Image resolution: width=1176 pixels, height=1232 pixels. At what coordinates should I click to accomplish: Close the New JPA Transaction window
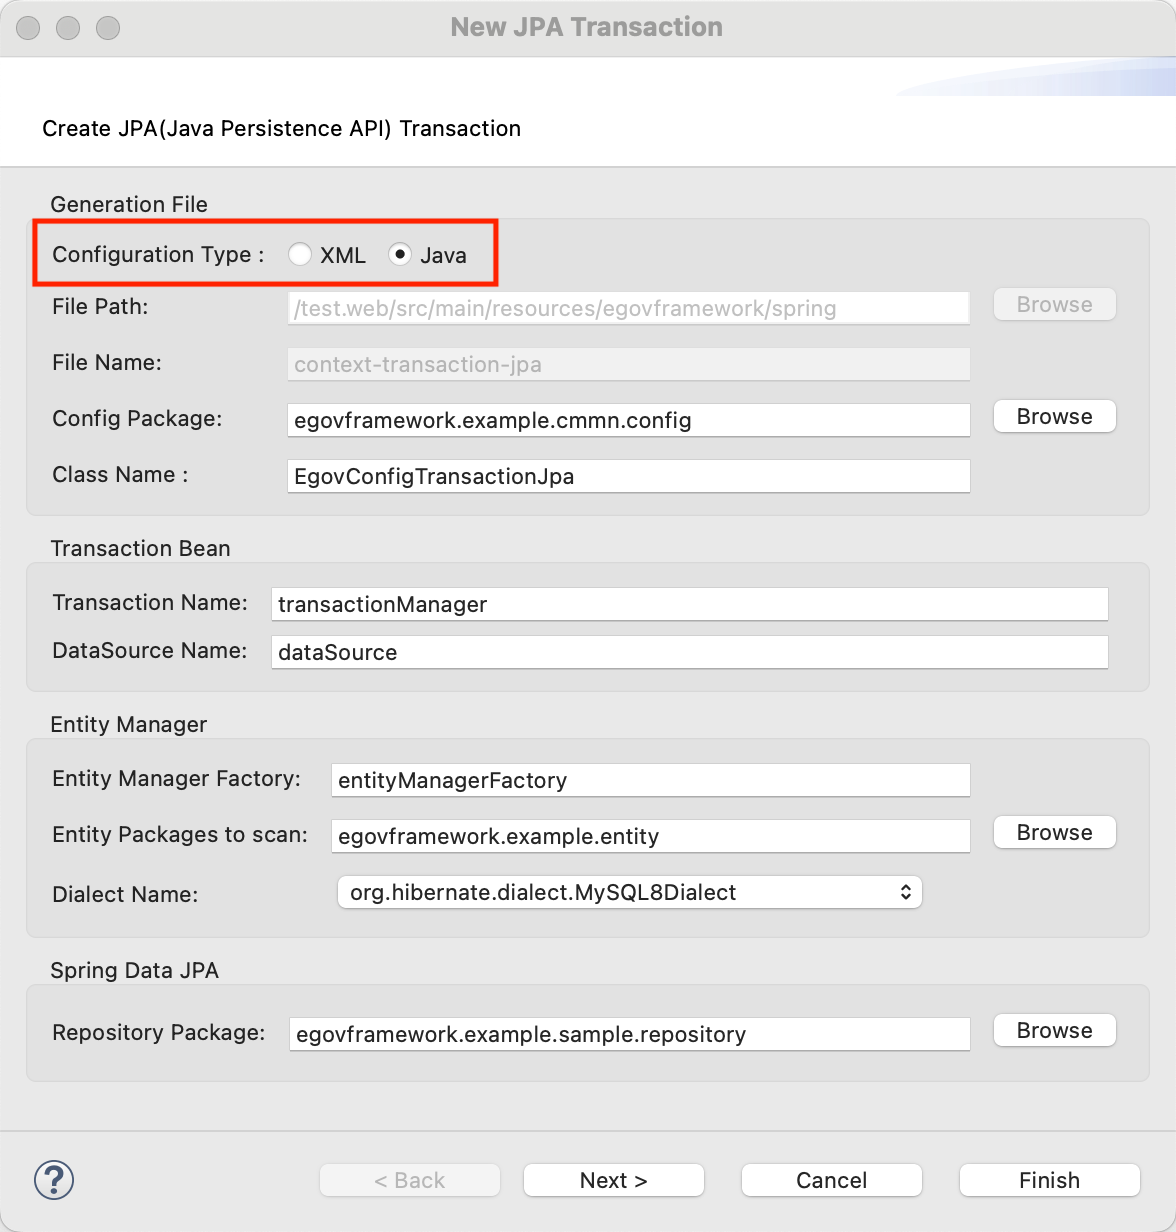coord(28,28)
